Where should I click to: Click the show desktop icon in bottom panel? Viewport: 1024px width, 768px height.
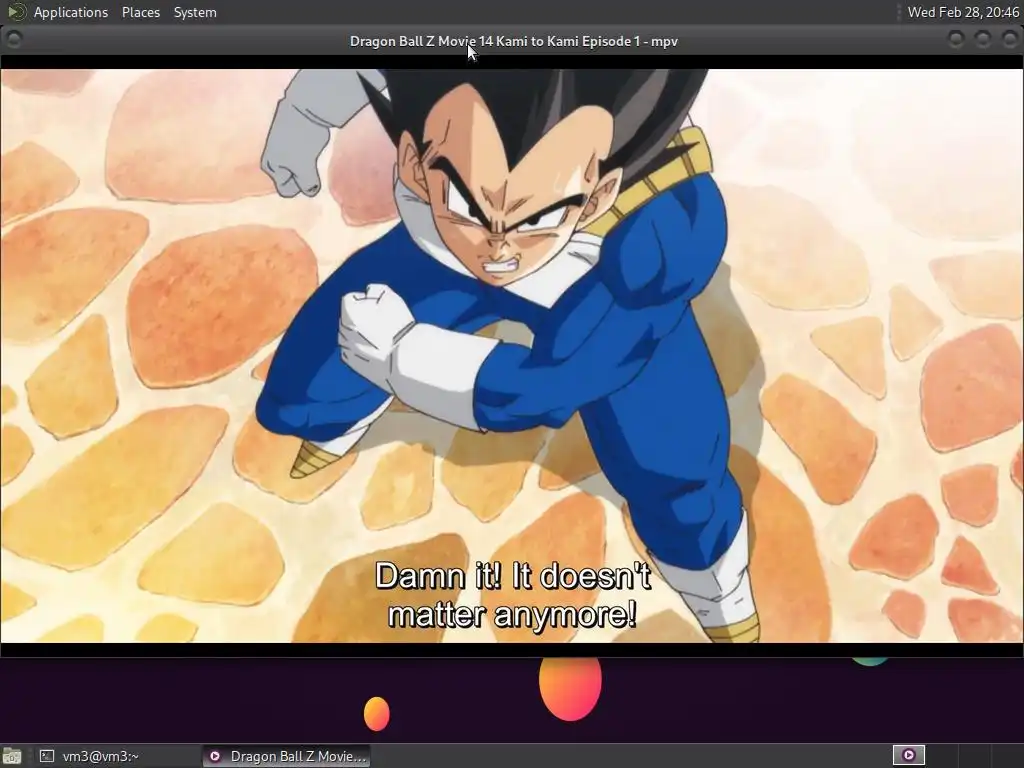click(12, 756)
